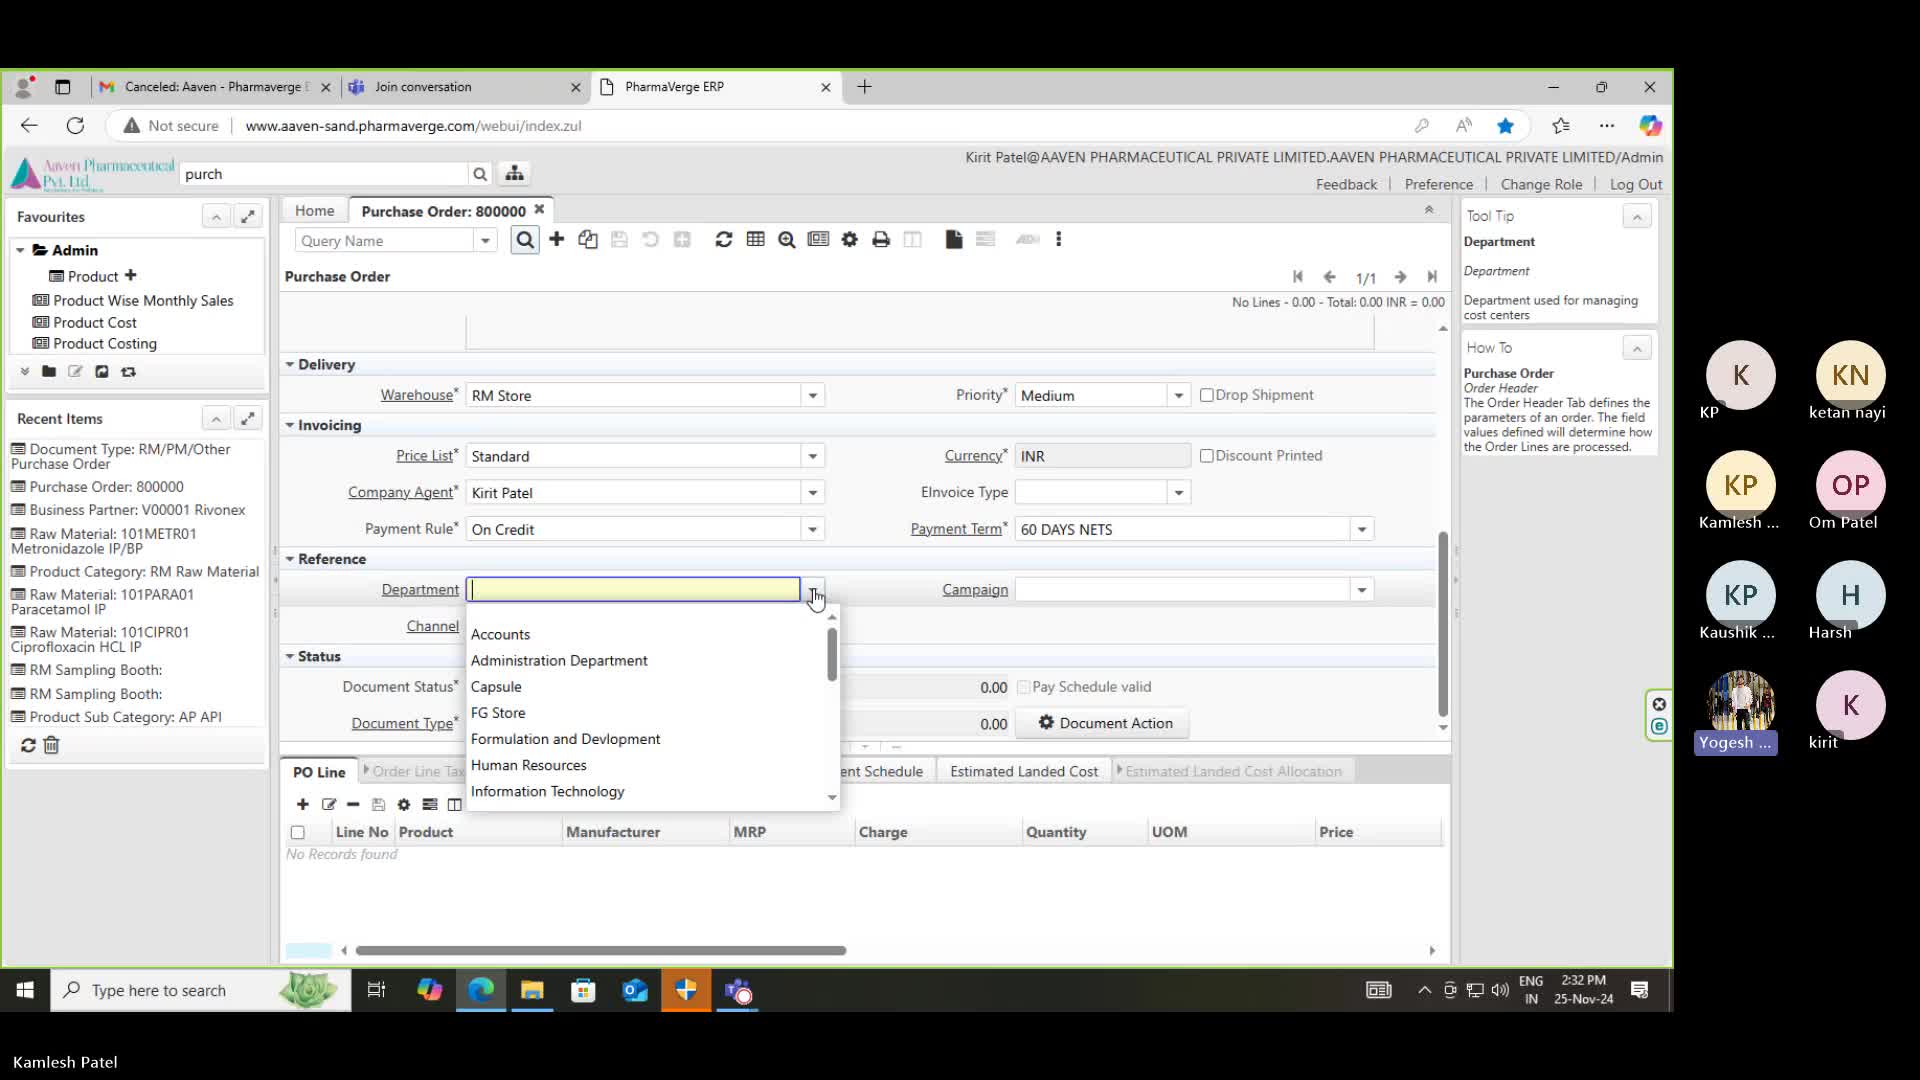Choose Accounts from the Department list
This screenshot has height=1080, width=1920.
[648, 635]
